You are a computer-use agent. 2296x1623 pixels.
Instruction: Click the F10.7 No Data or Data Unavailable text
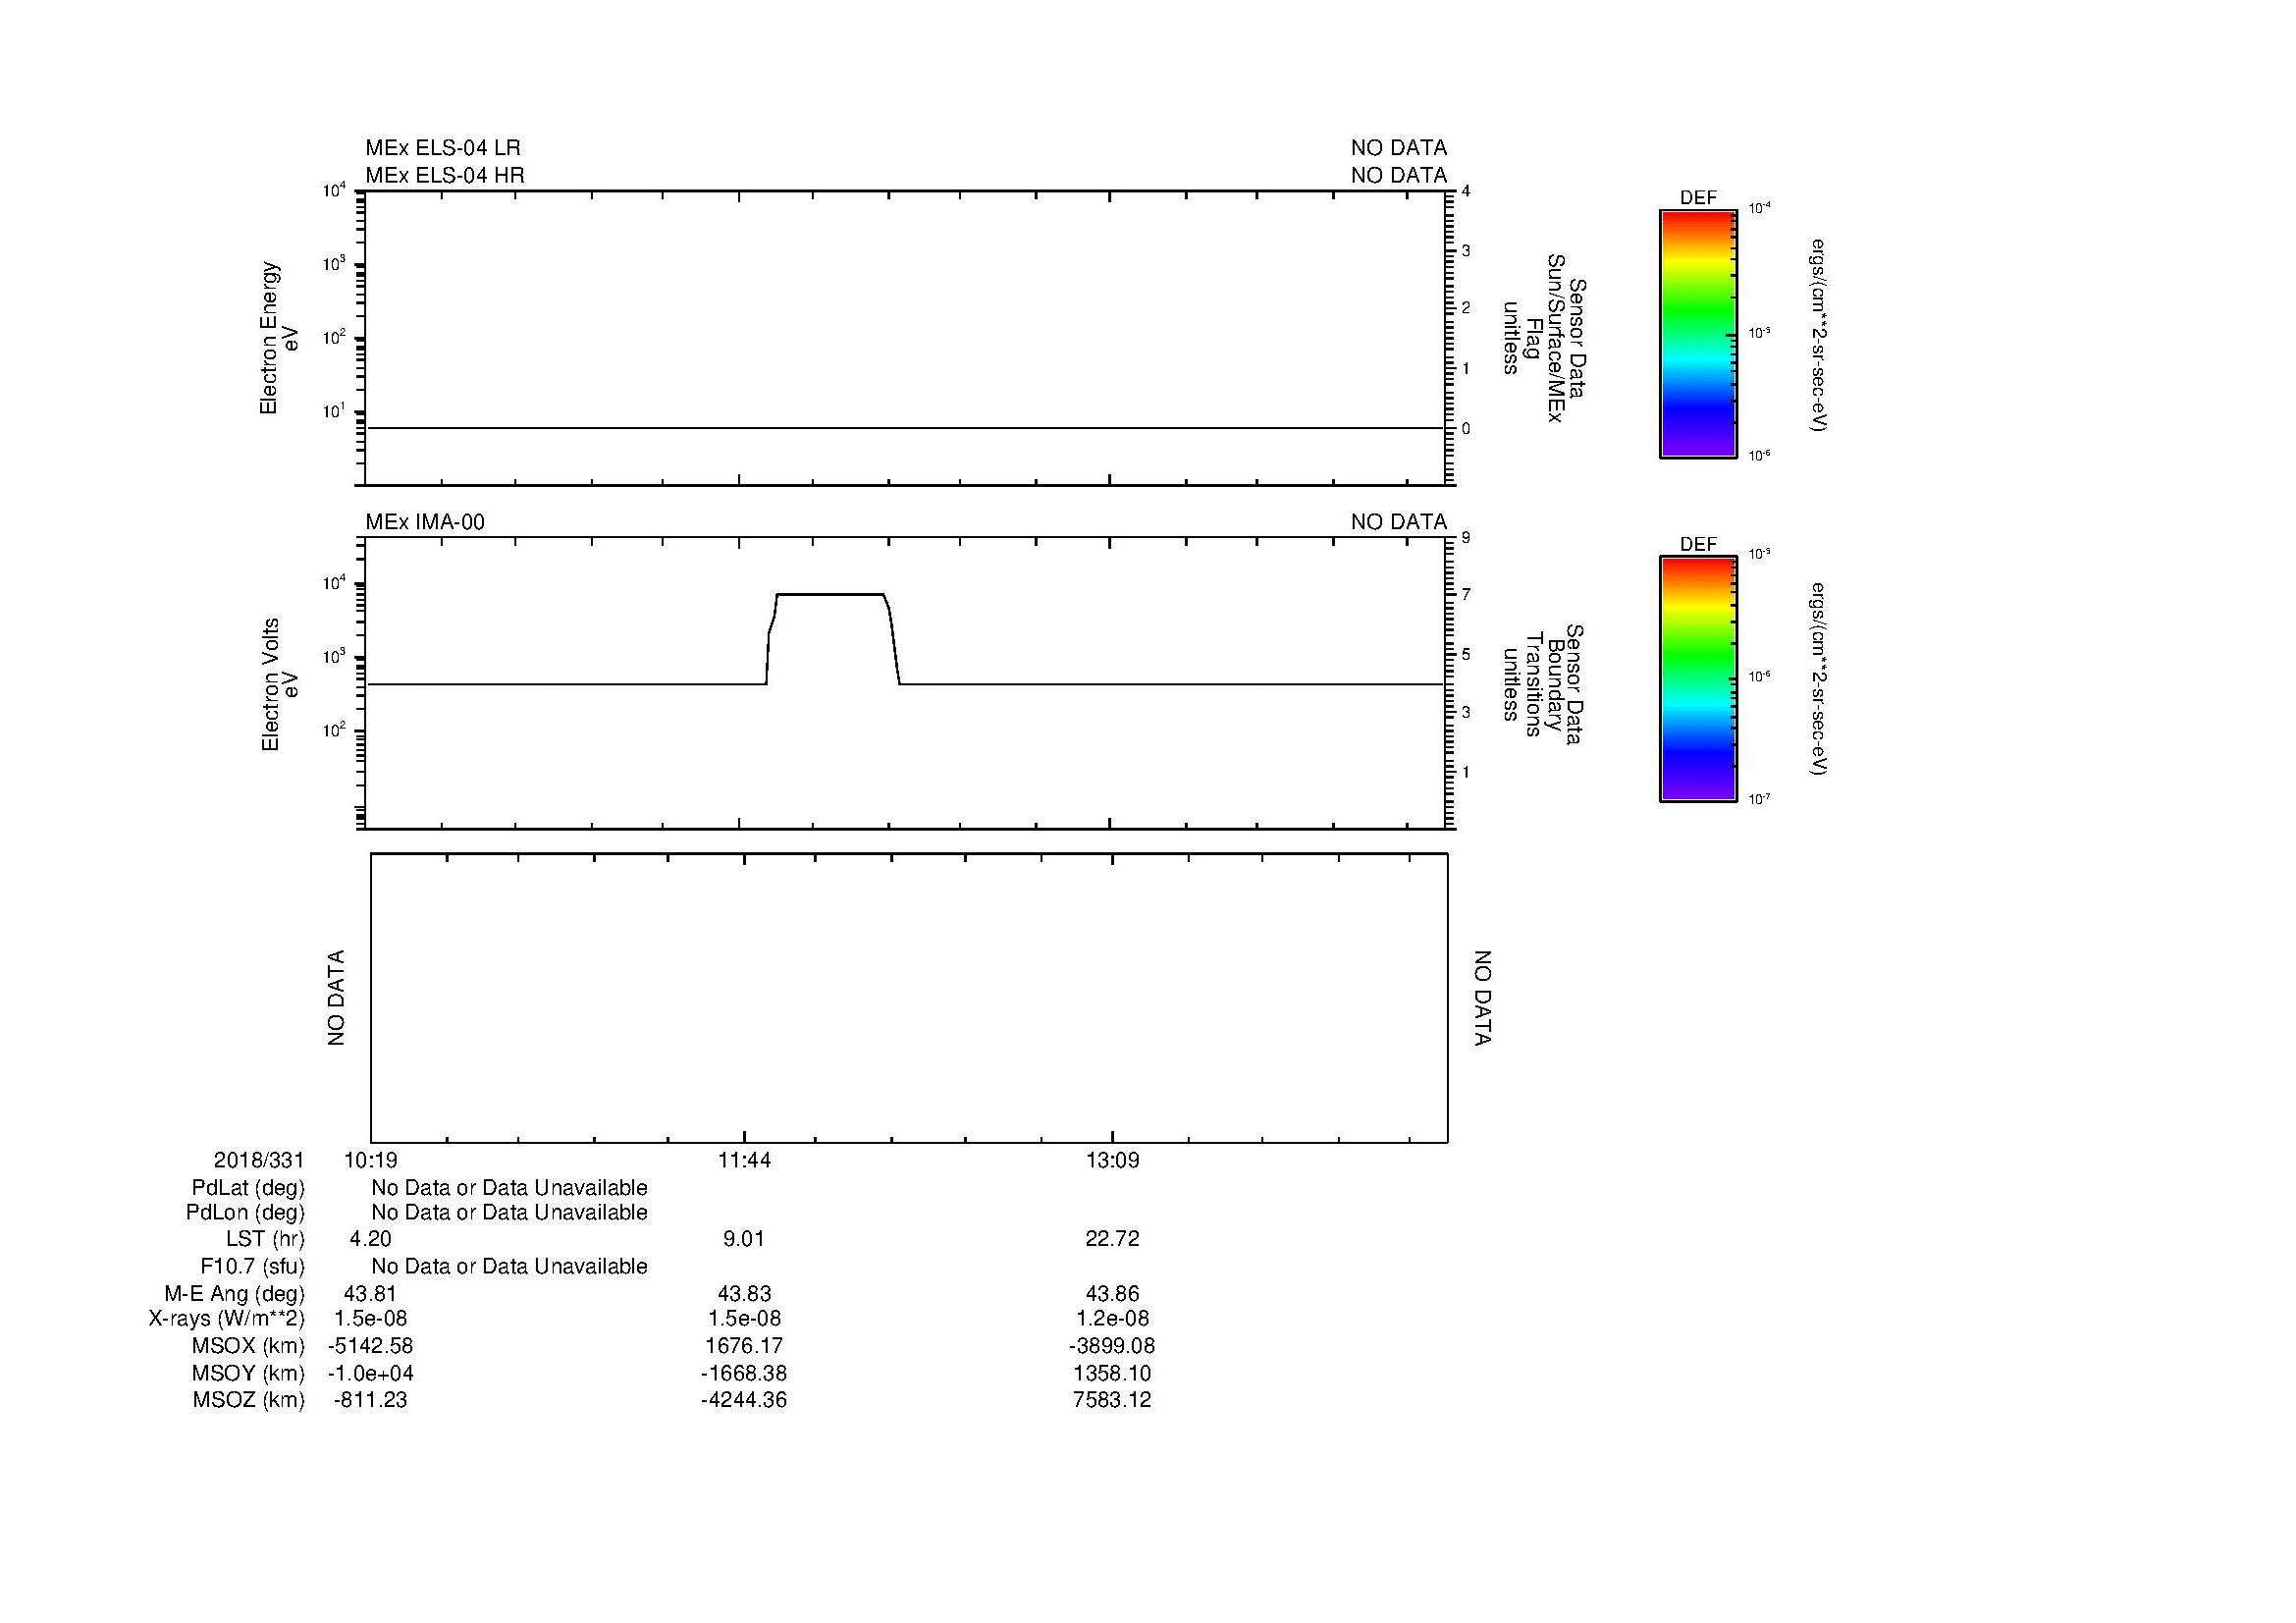coord(509,1267)
